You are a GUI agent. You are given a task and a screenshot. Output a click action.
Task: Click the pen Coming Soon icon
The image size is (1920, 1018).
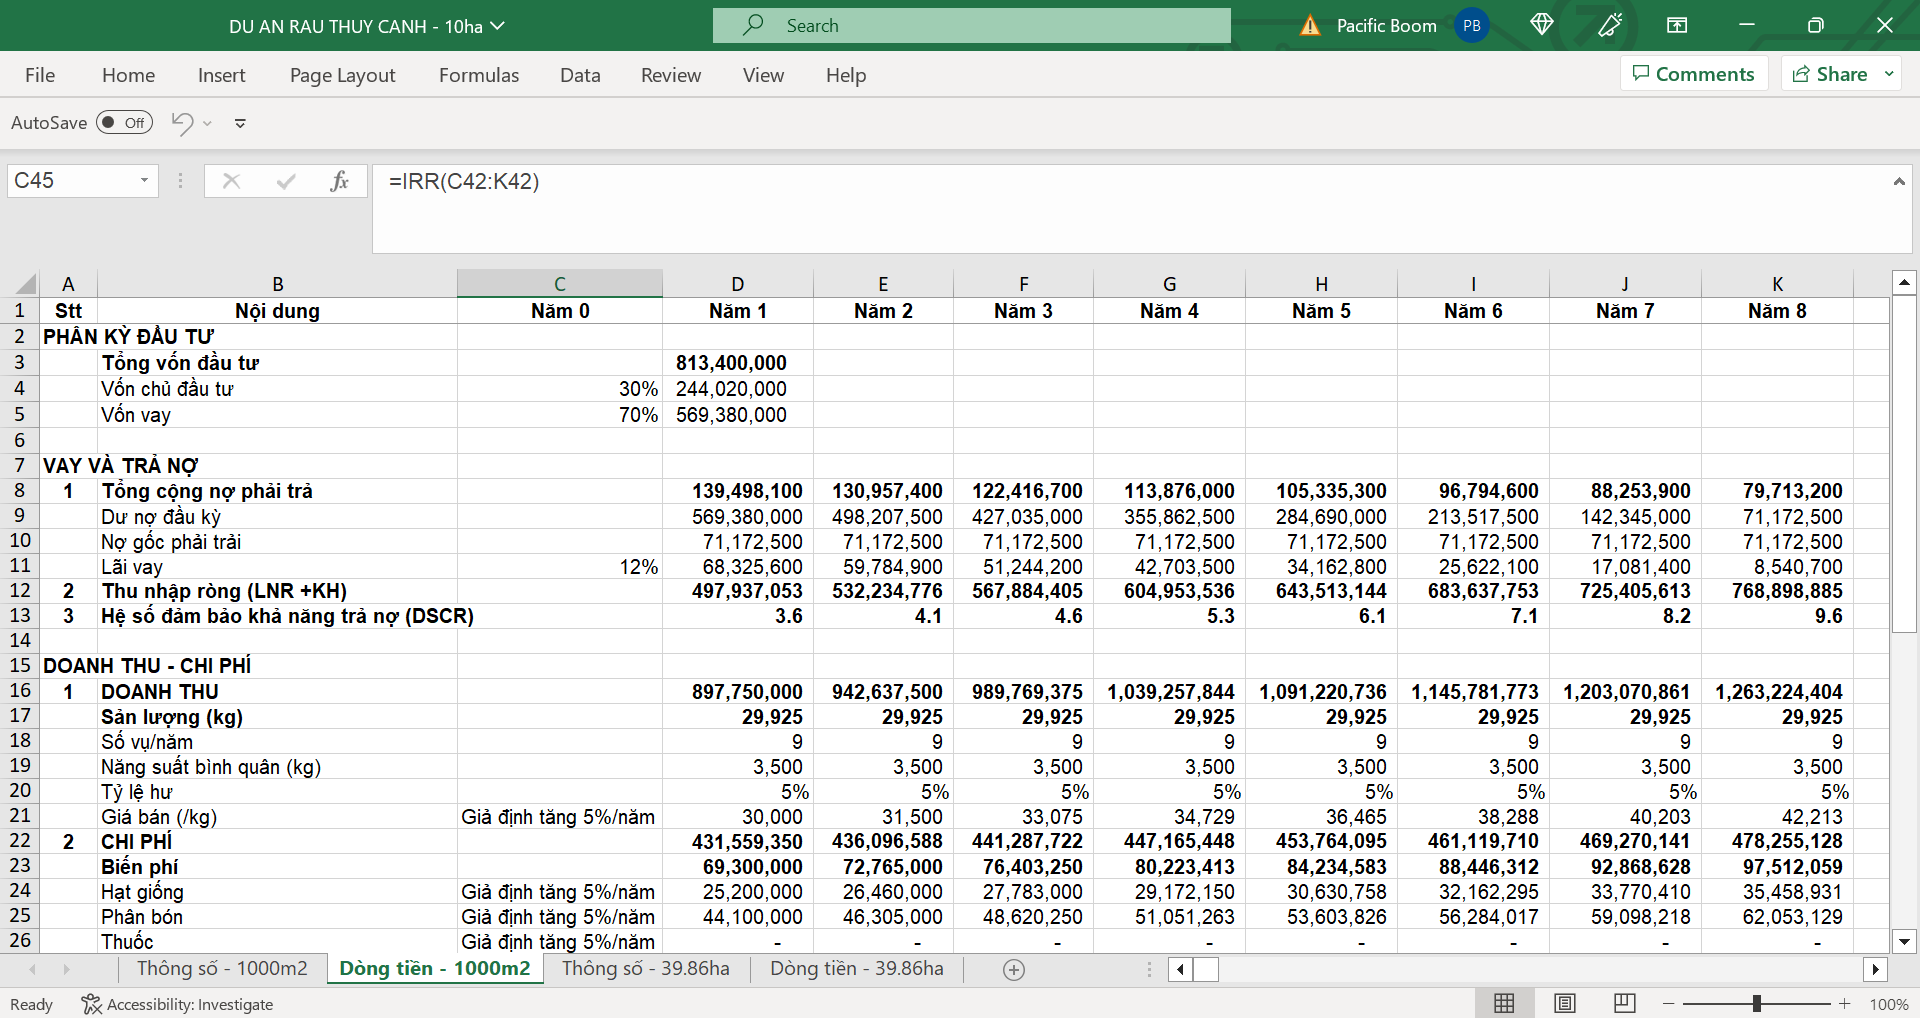pyautogui.click(x=1610, y=25)
